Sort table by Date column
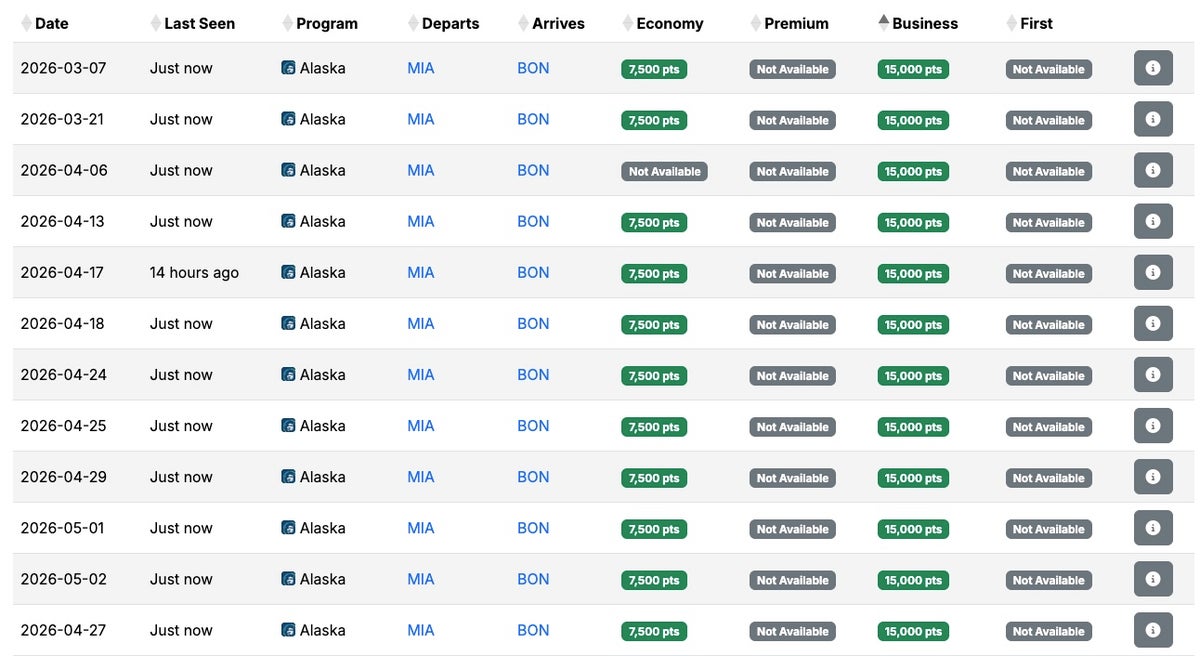 click(51, 23)
